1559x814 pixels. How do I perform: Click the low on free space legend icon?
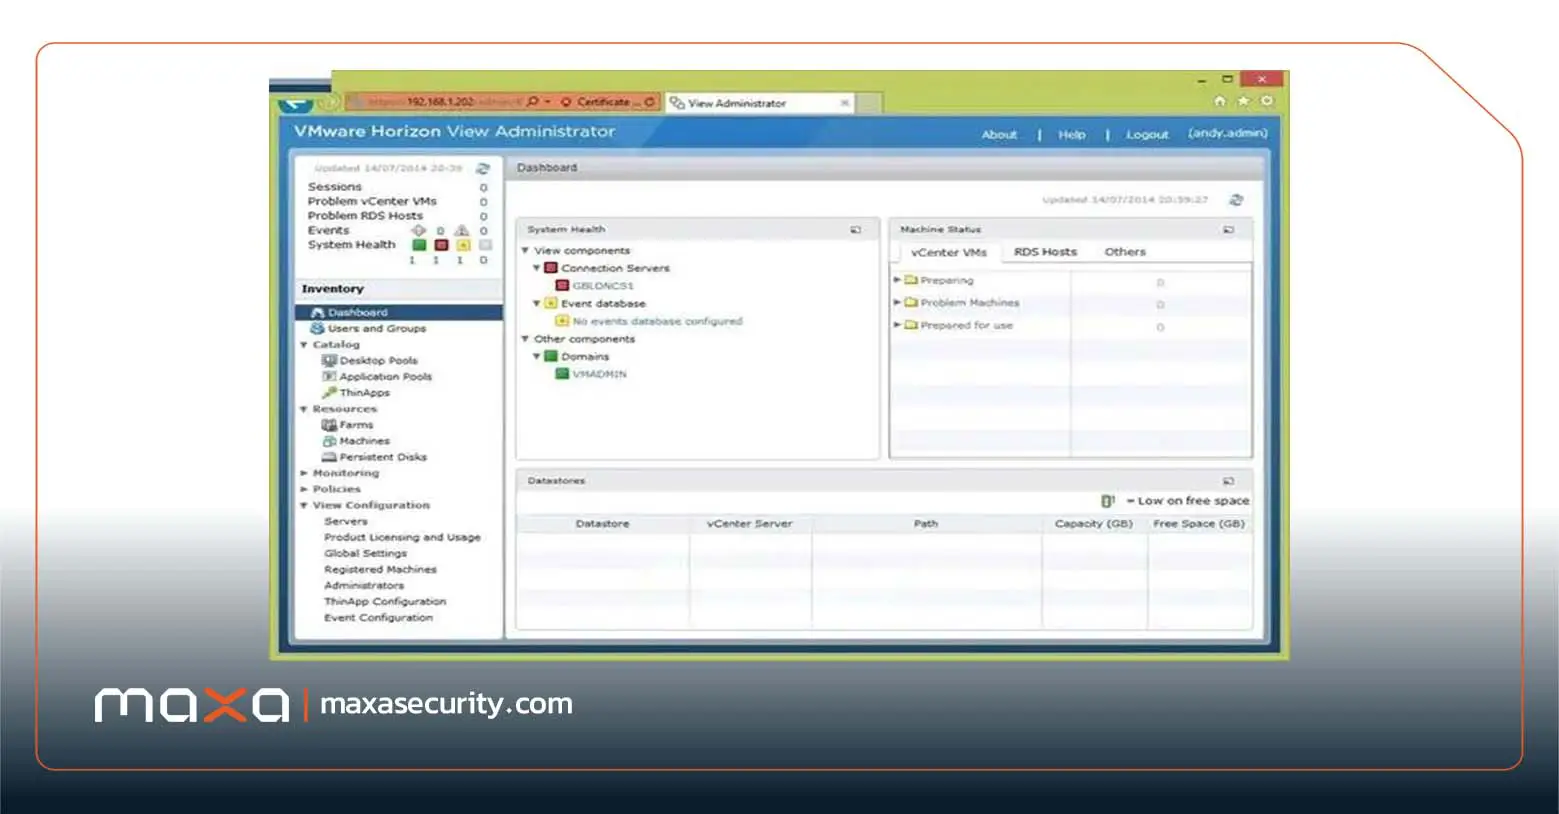click(x=1107, y=501)
